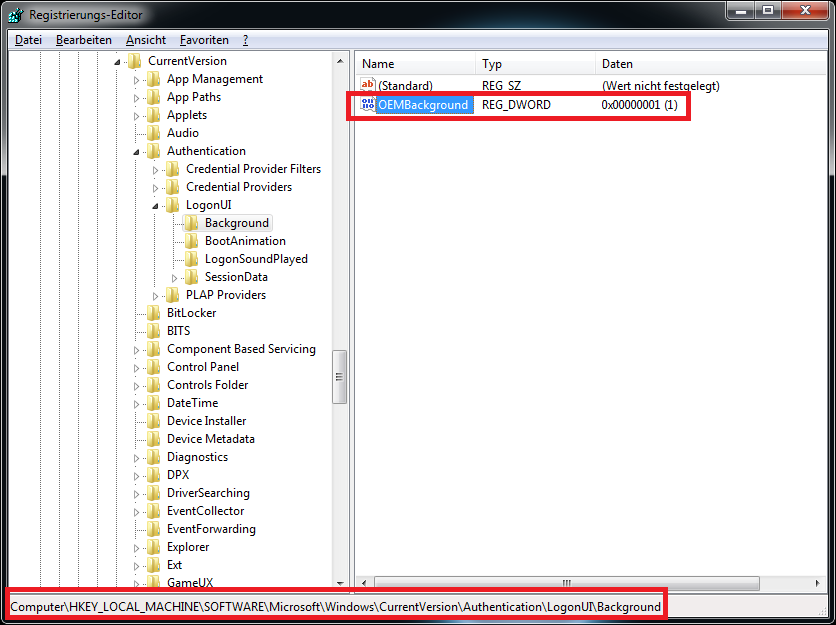
Task: Expand the PLAP Providers node
Action: [156, 296]
